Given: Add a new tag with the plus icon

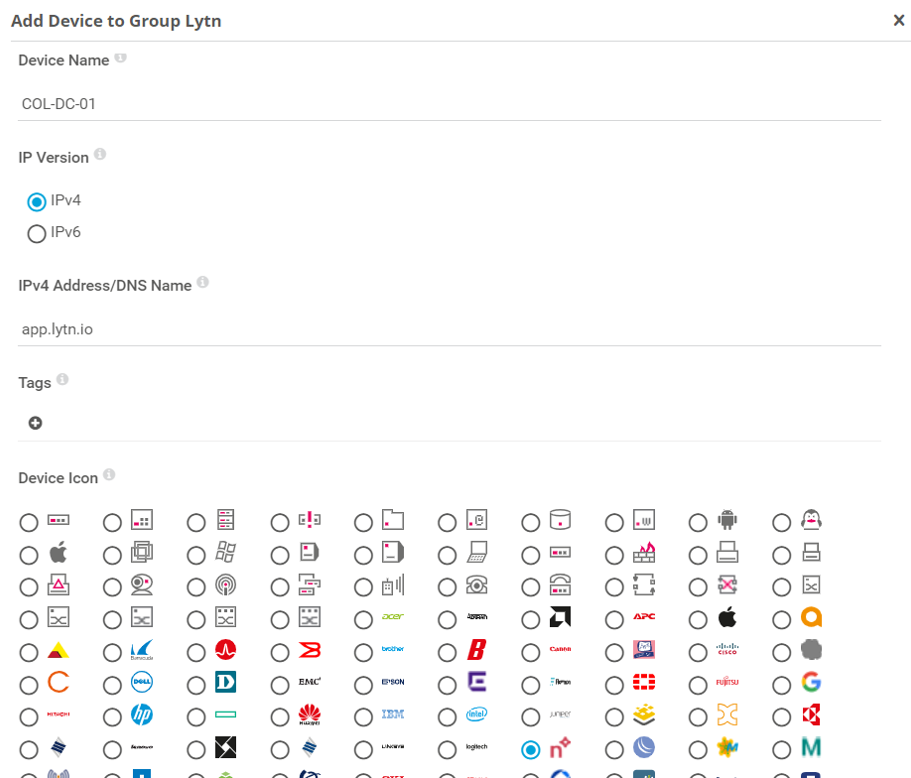Looking at the screenshot, I should pos(35,423).
